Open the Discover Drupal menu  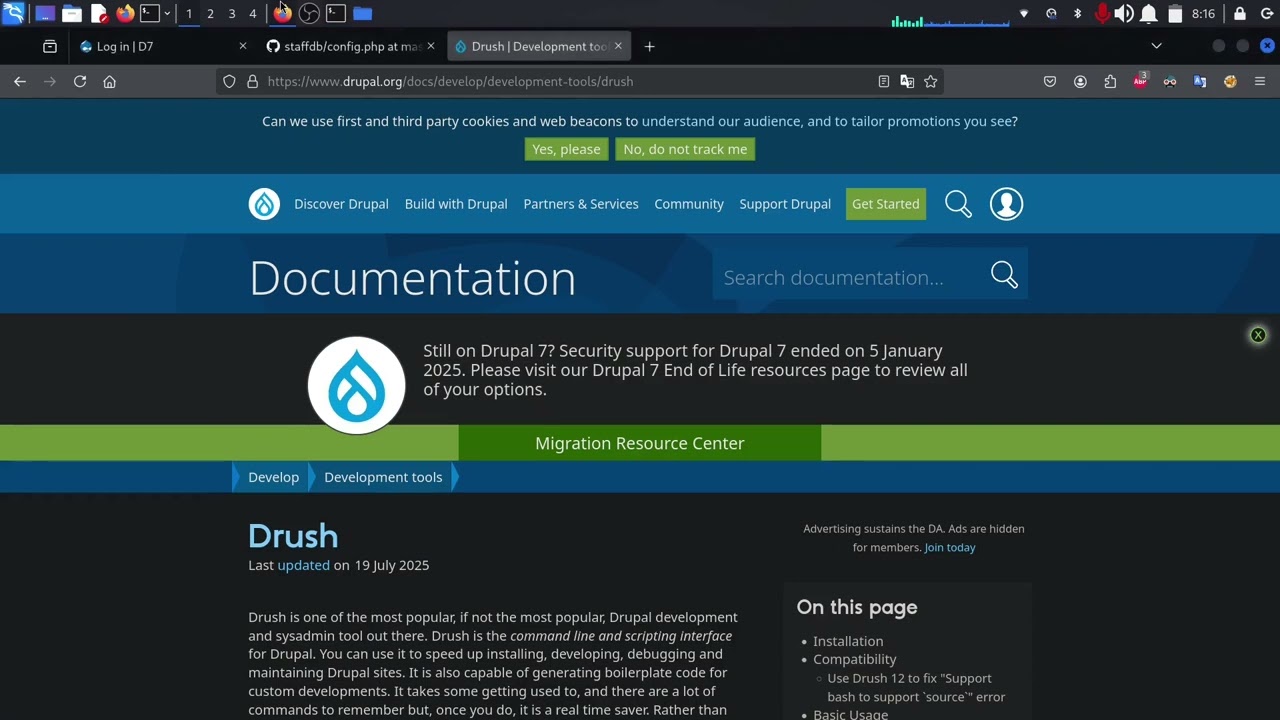coord(341,204)
